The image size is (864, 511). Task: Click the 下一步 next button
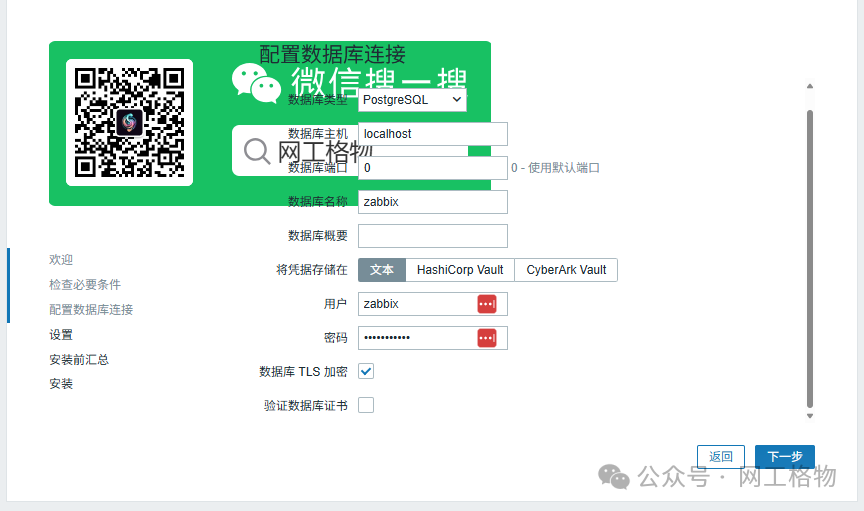pyautogui.click(x=785, y=456)
